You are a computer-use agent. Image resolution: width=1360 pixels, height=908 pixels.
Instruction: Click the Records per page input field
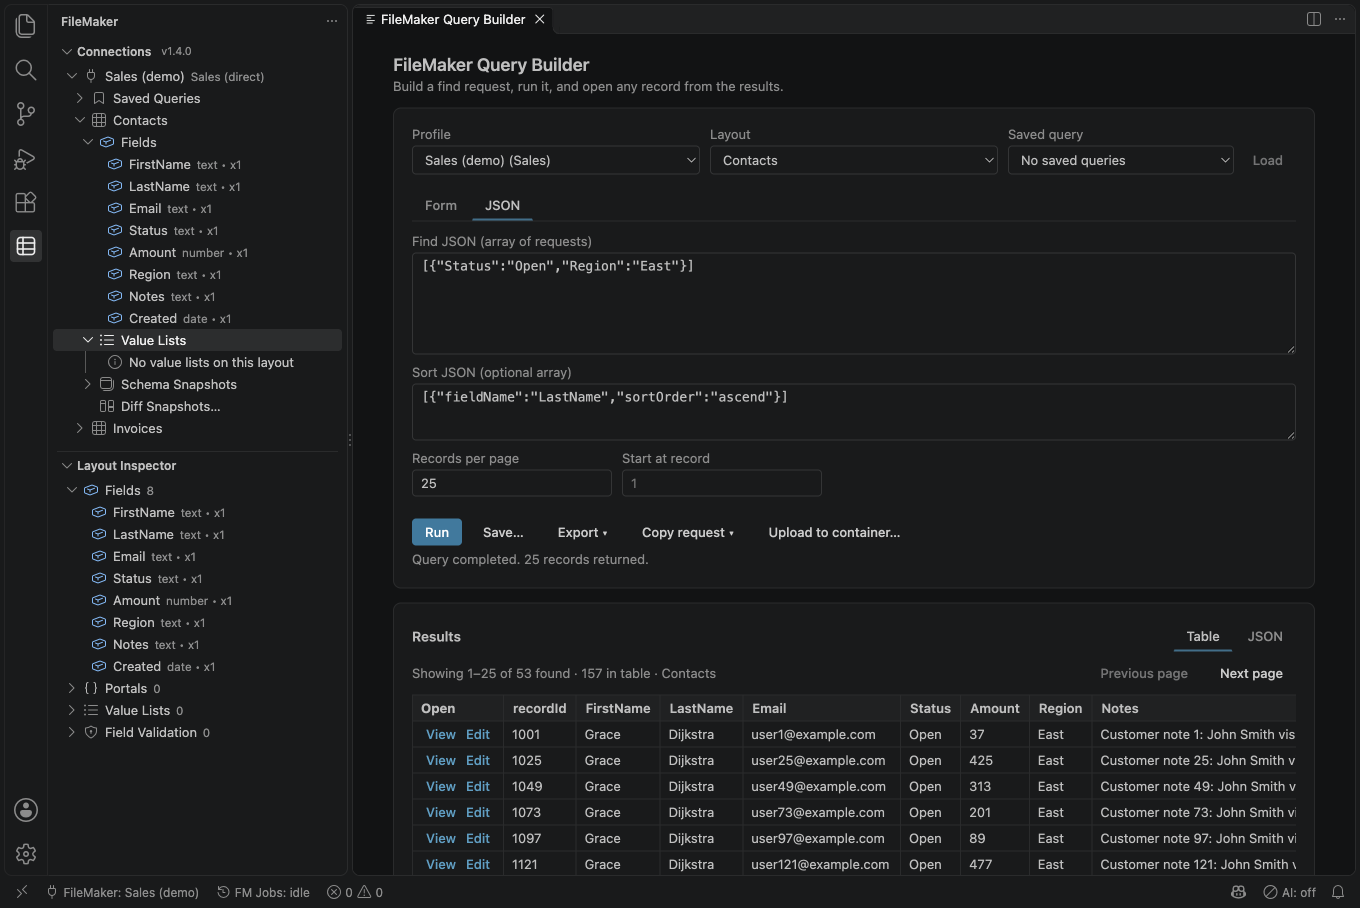tap(512, 483)
